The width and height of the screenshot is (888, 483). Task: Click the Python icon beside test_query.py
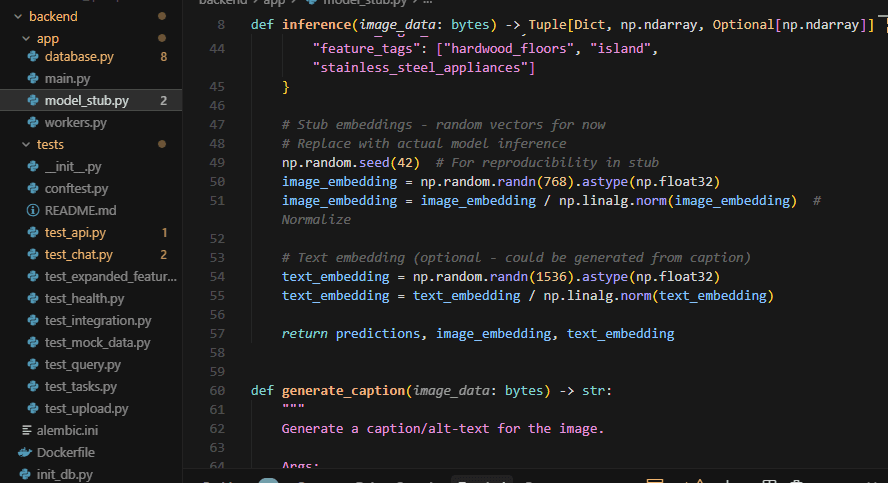tap(33, 365)
